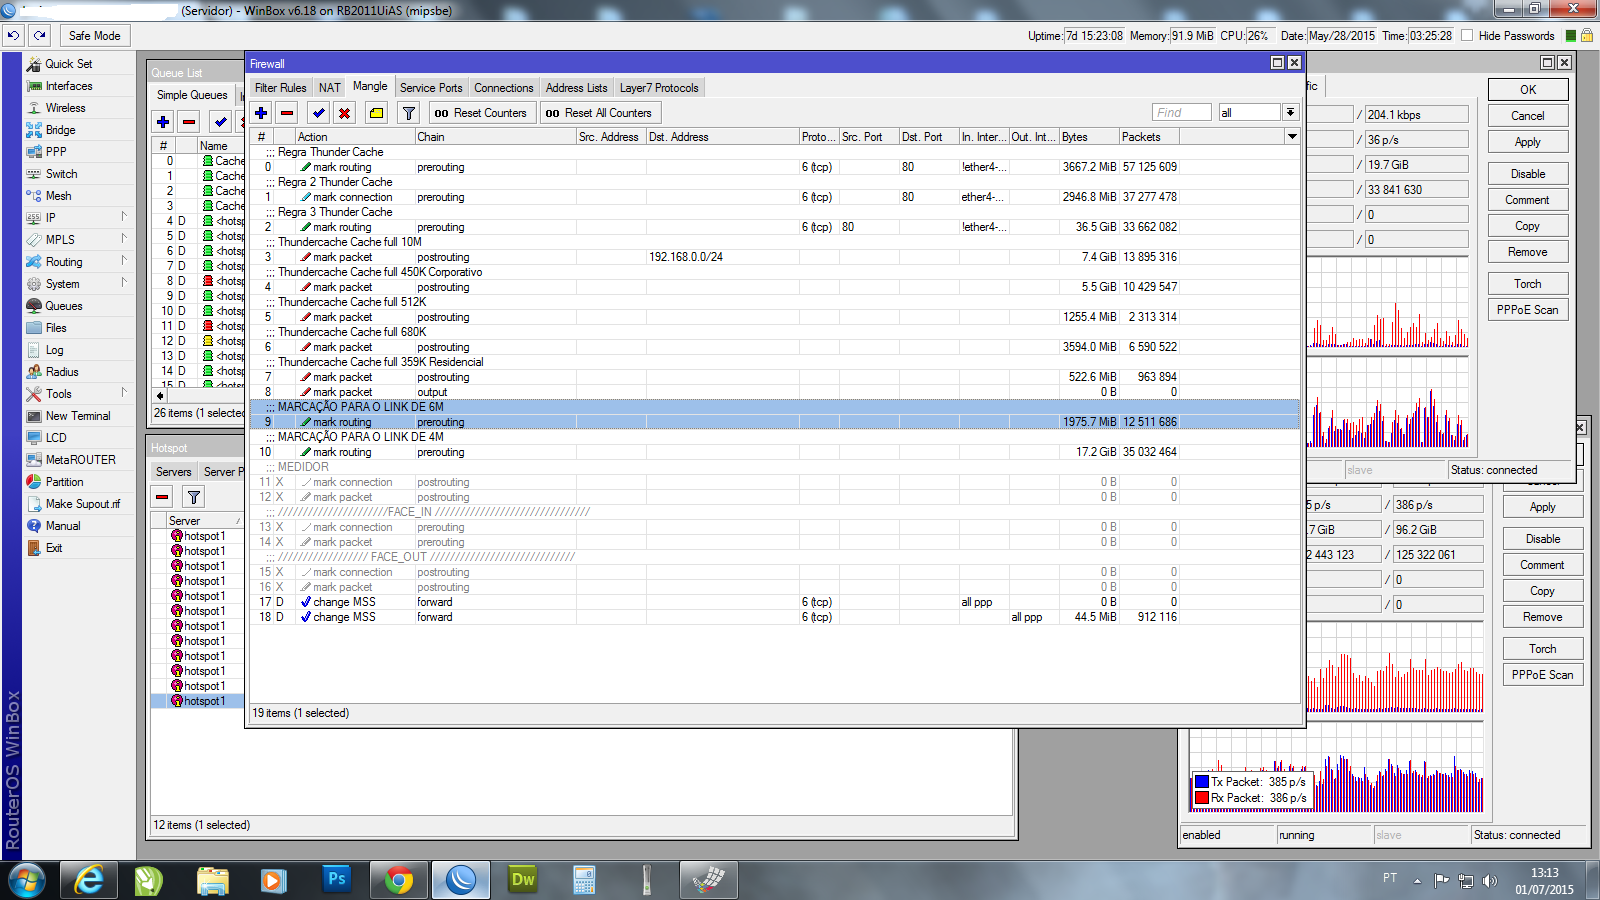Disable selected Firewall rule with red X icon
This screenshot has height=900, width=1600.
click(344, 113)
